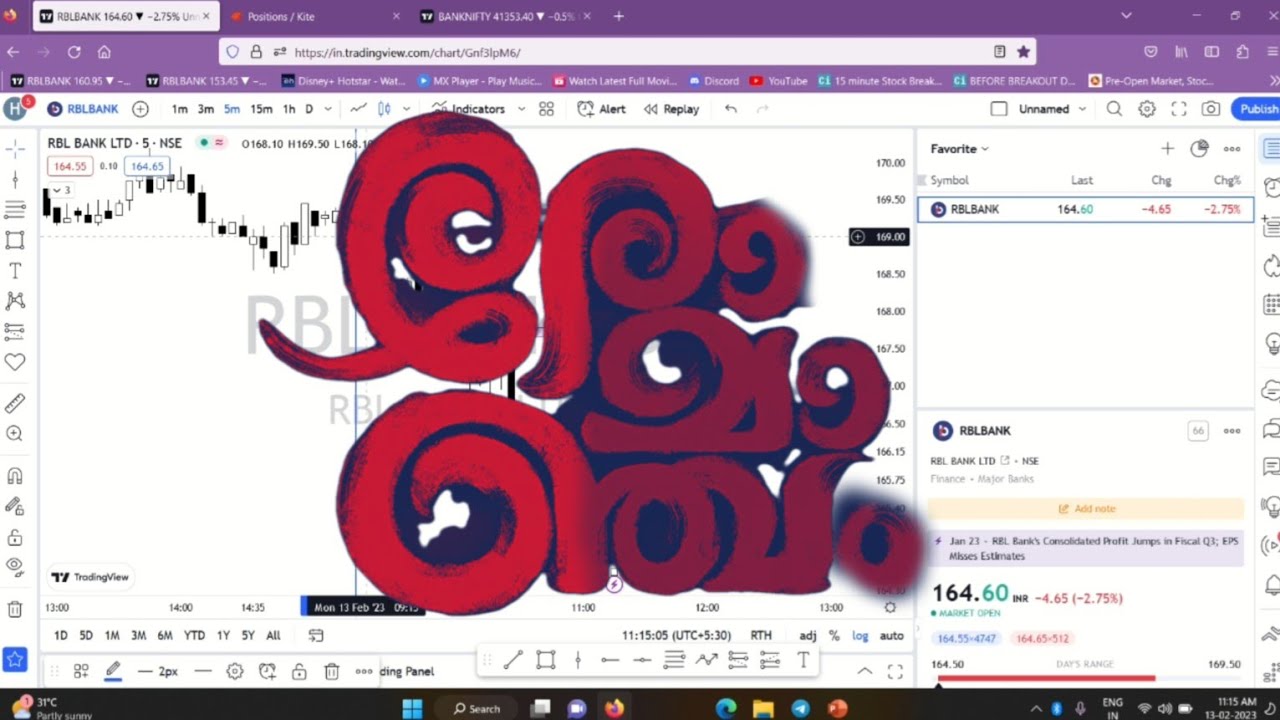
Task: Open line color pencil in drawing toolbar
Action: point(113,671)
